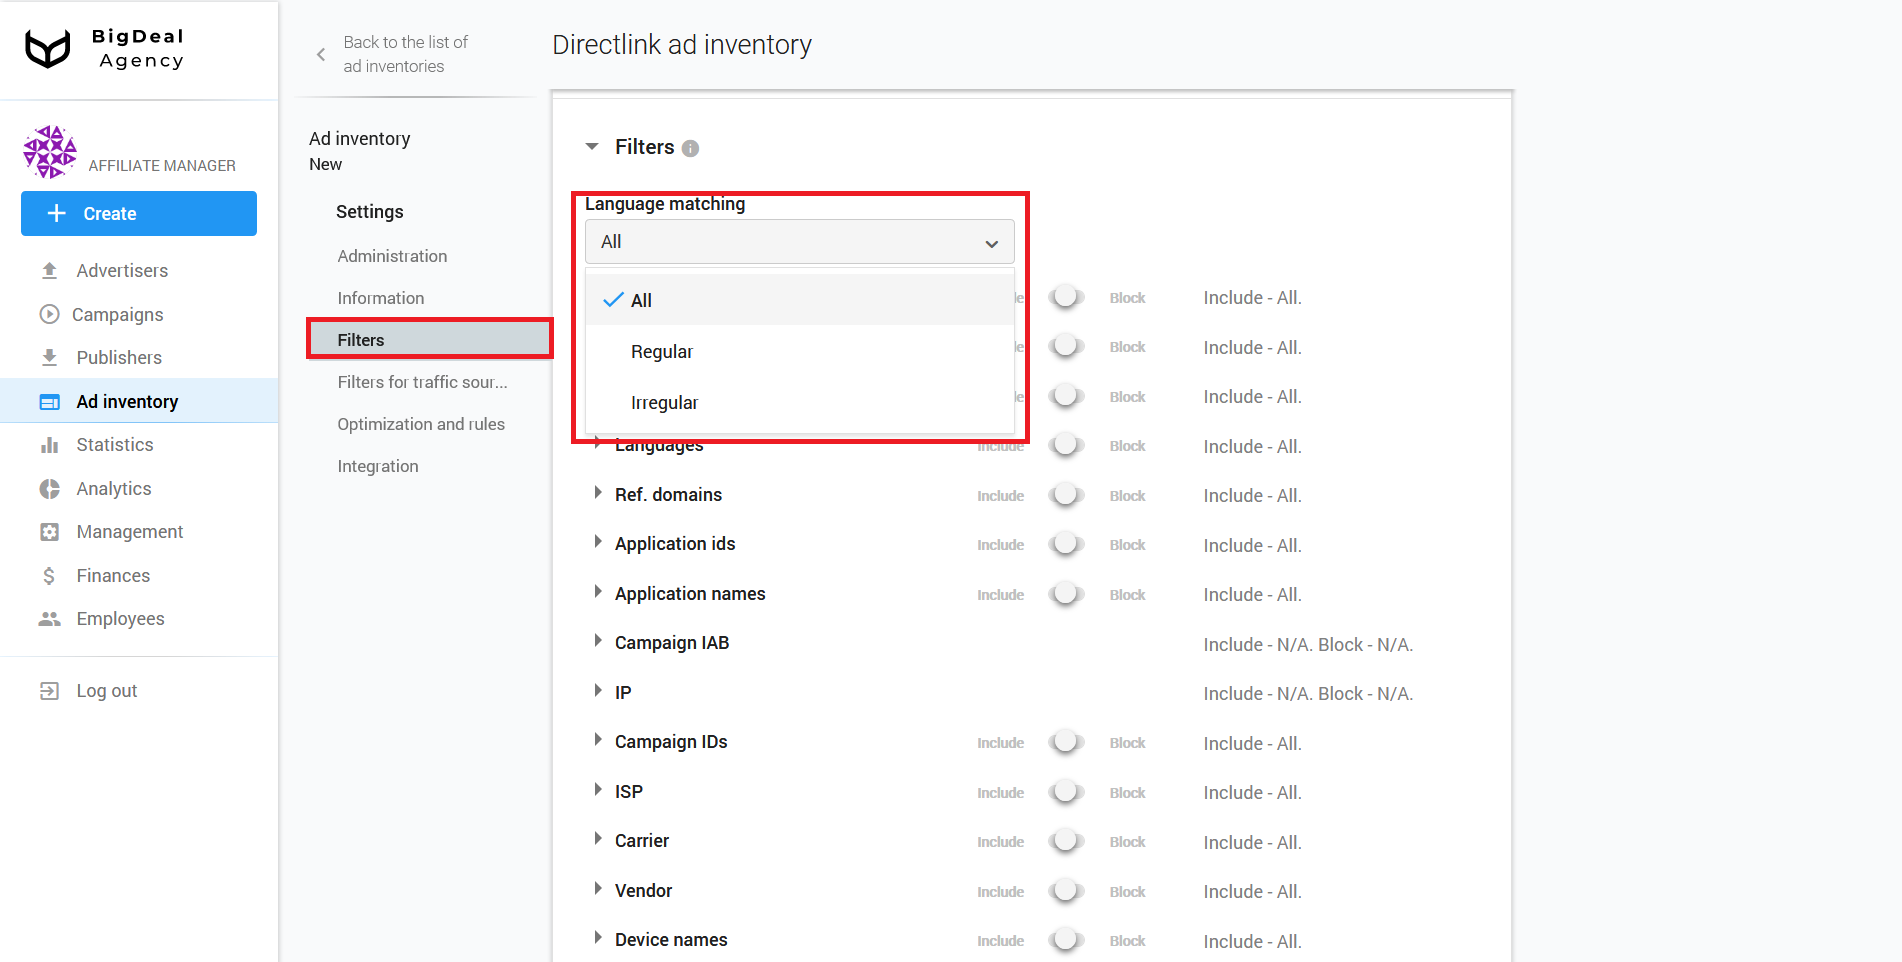This screenshot has height=962, width=1902.
Task: Select the Advertisers sidebar icon
Action: (x=50, y=270)
